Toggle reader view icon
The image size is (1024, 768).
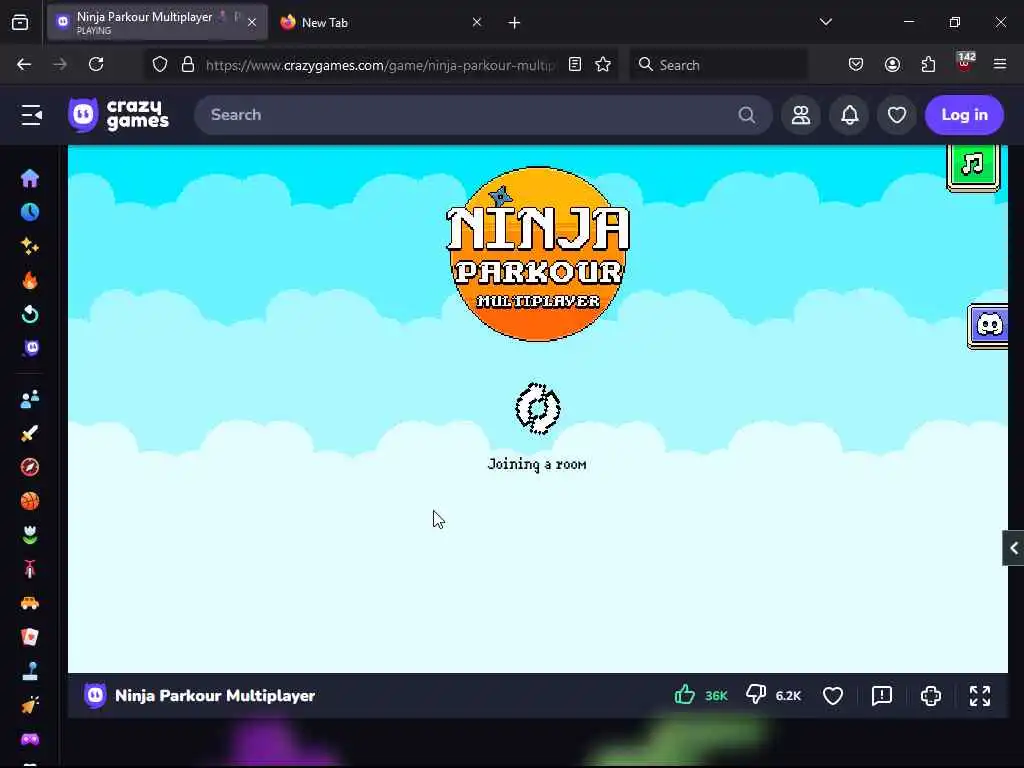point(575,64)
